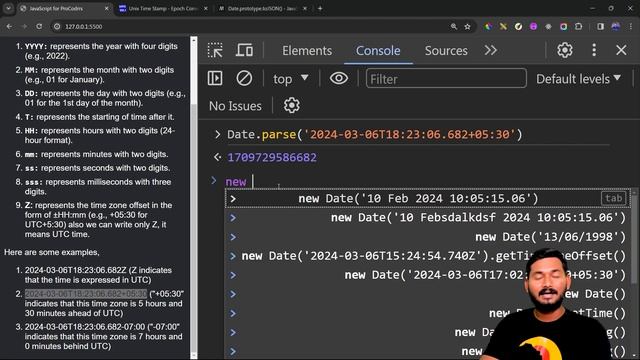Open the tab search dropdown arrow
The width and height of the screenshot is (640, 360).
[x=8, y=8]
